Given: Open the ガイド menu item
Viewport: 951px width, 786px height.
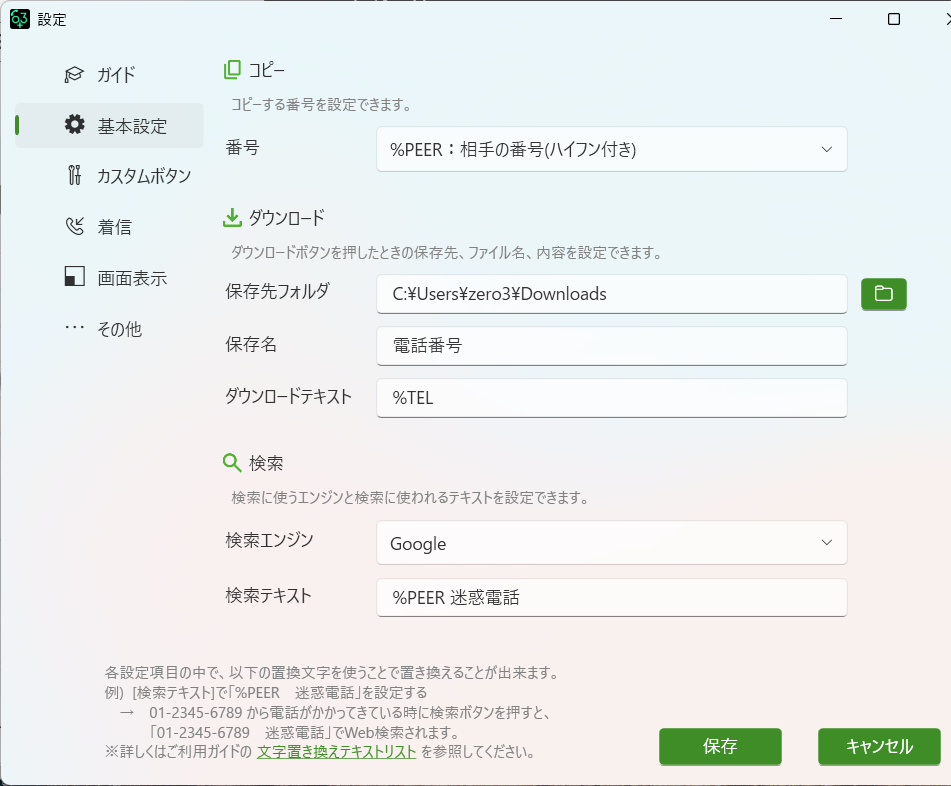Looking at the screenshot, I should click(x=115, y=75).
